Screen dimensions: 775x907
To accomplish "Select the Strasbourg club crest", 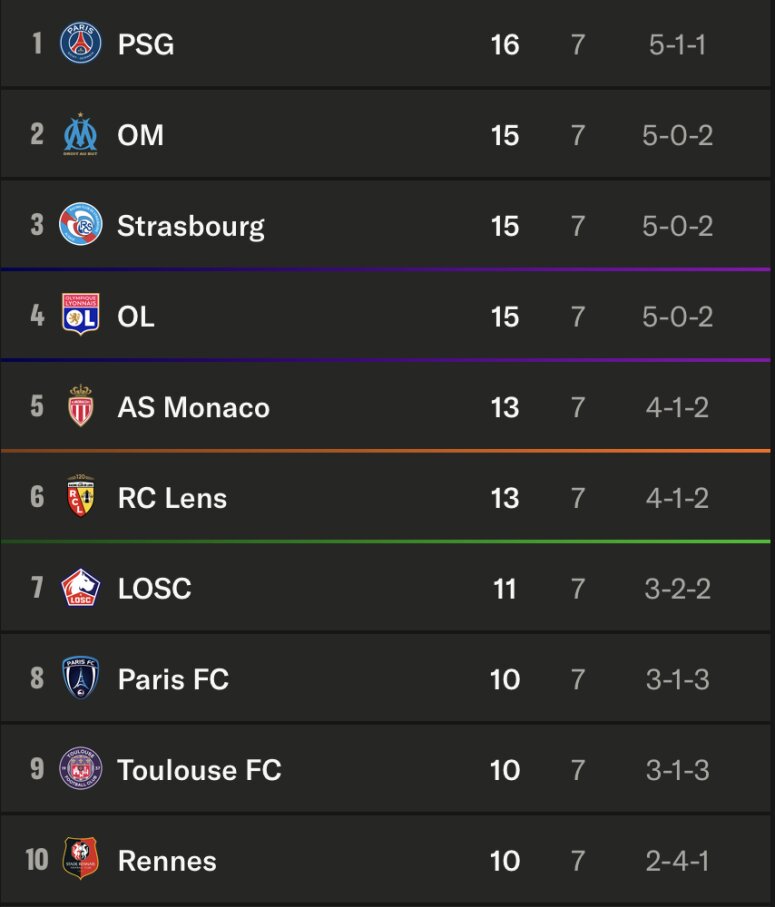I will pyautogui.click(x=80, y=225).
